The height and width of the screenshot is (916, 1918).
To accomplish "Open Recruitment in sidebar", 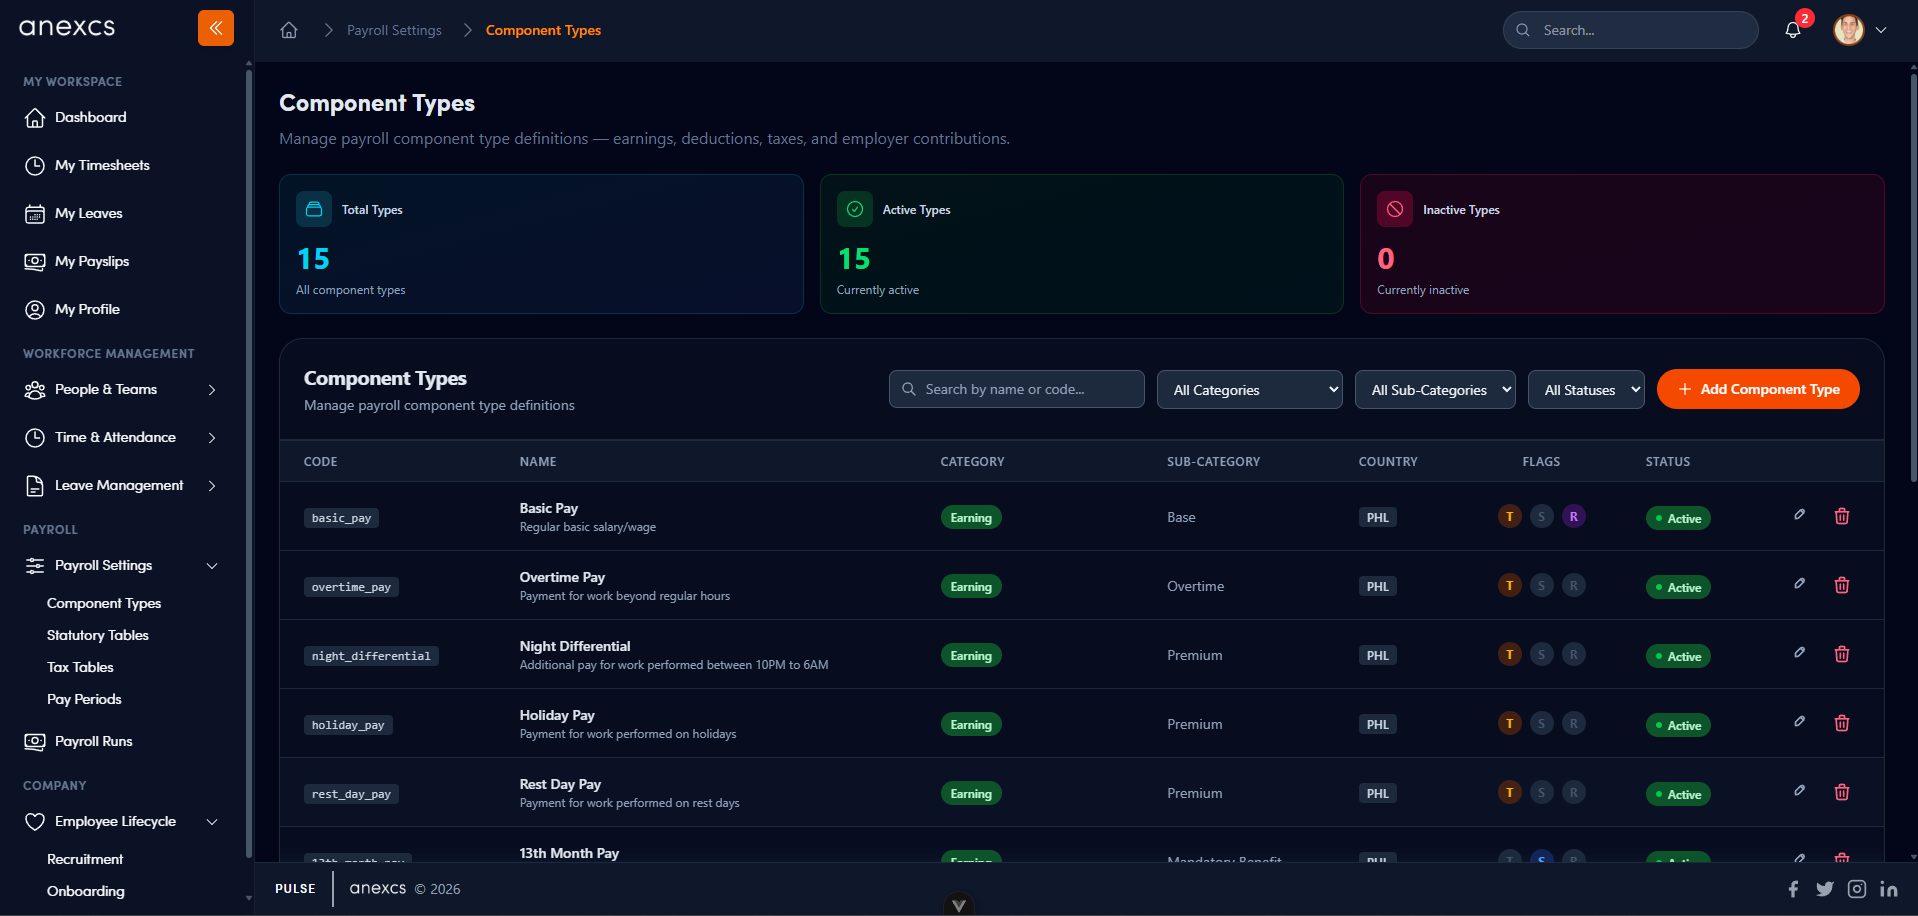I will pos(85,859).
